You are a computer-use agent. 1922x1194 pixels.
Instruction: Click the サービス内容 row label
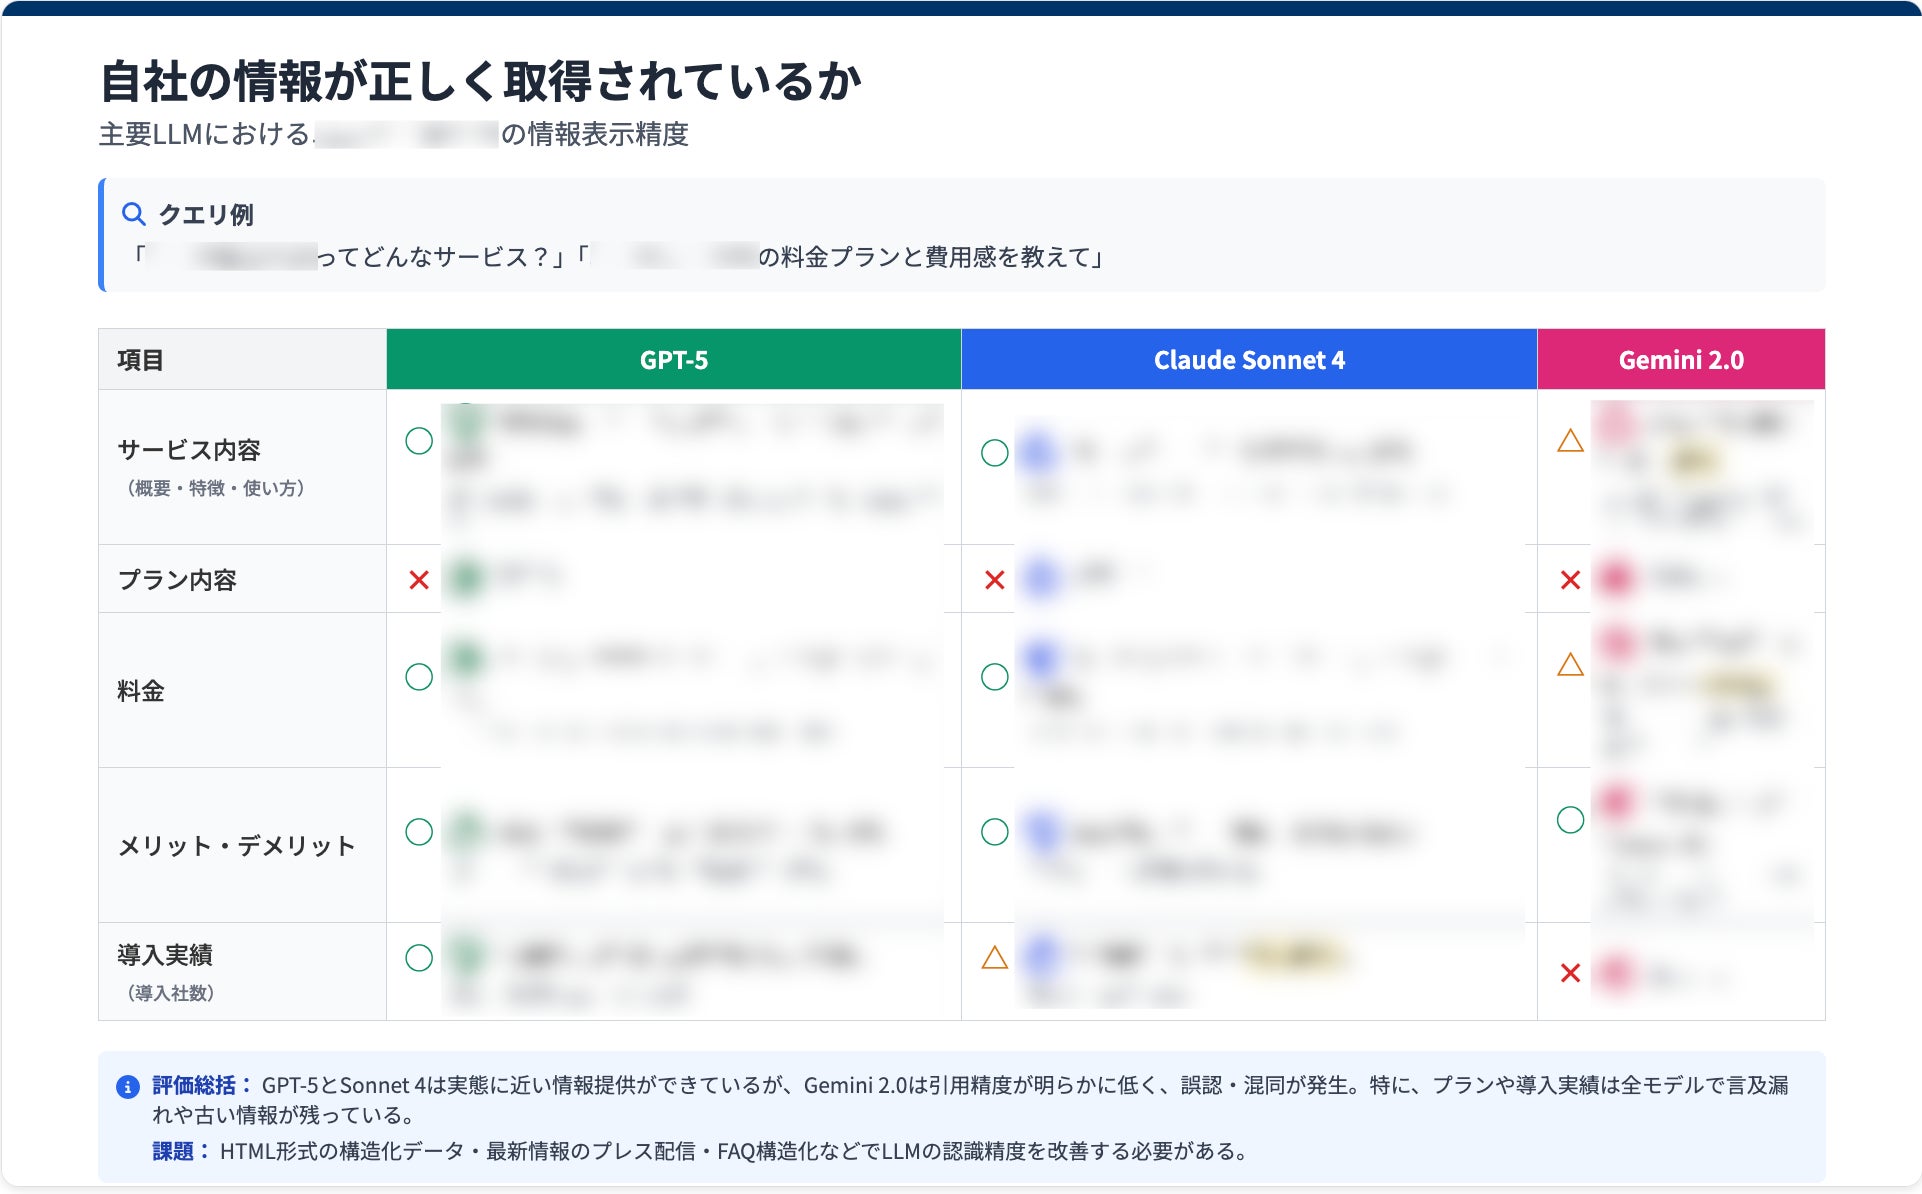click(x=189, y=450)
